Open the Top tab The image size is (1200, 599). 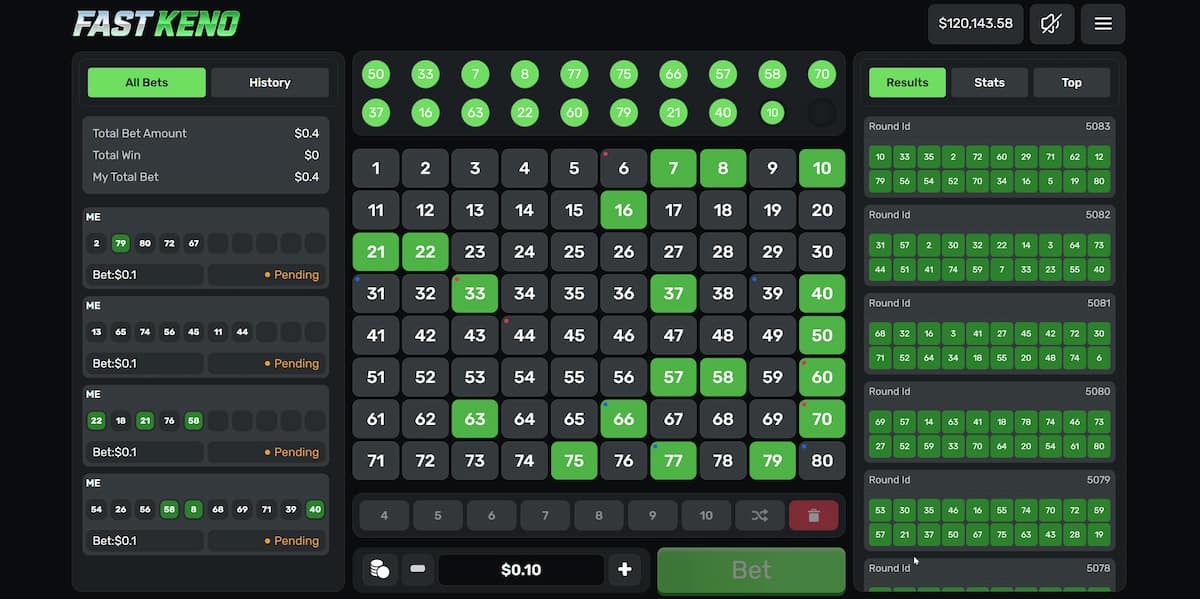coord(1072,83)
